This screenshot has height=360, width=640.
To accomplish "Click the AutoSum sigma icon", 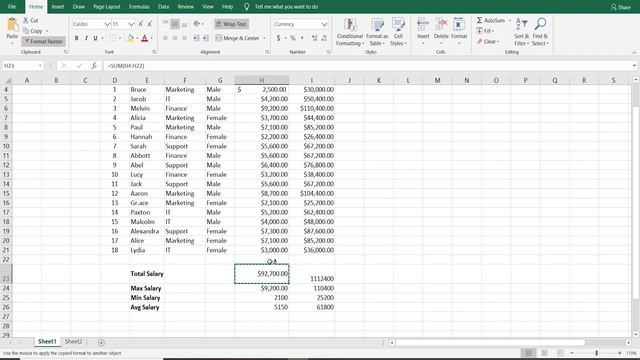I will pyautogui.click(x=480, y=20).
